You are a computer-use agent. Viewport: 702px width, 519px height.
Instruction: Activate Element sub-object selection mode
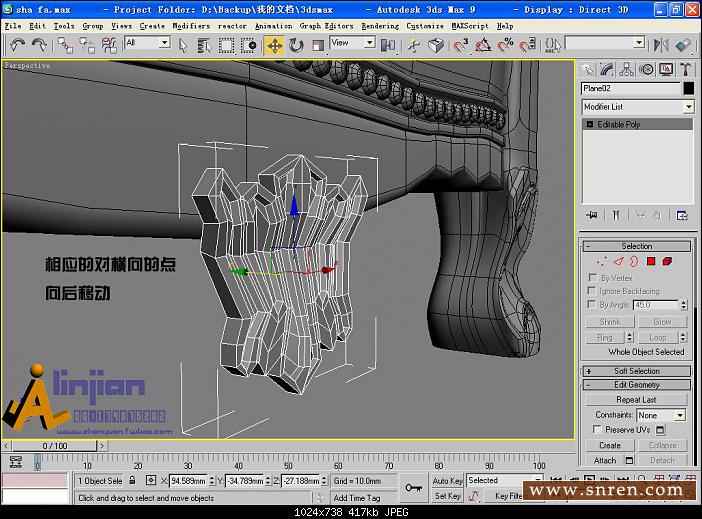(667, 261)
